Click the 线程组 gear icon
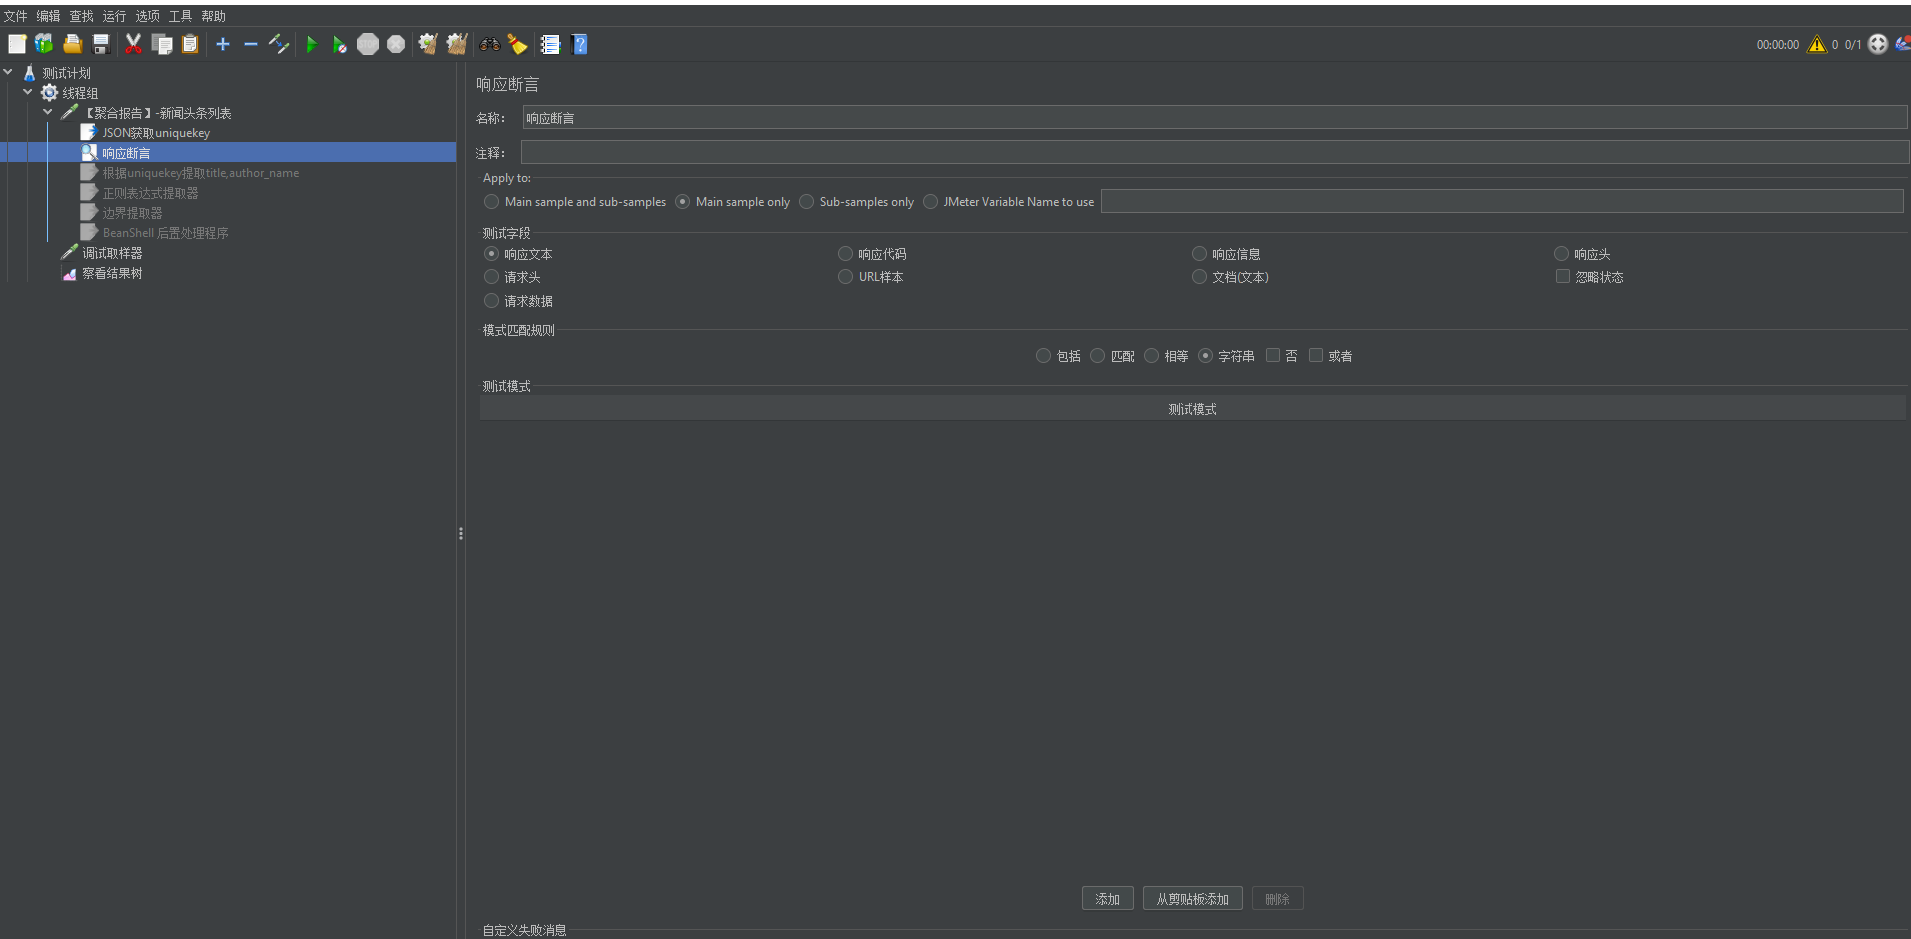This screenshot has height=939, width=1911. click(49, 93)
